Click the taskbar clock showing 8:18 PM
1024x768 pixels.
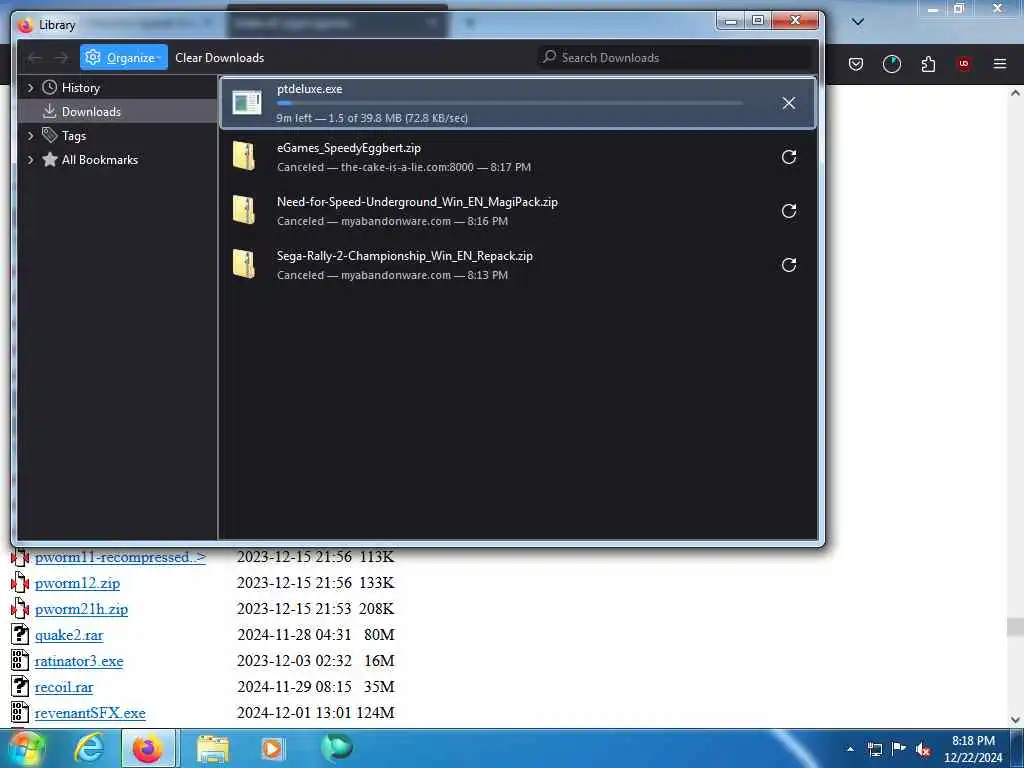(973, 749)
